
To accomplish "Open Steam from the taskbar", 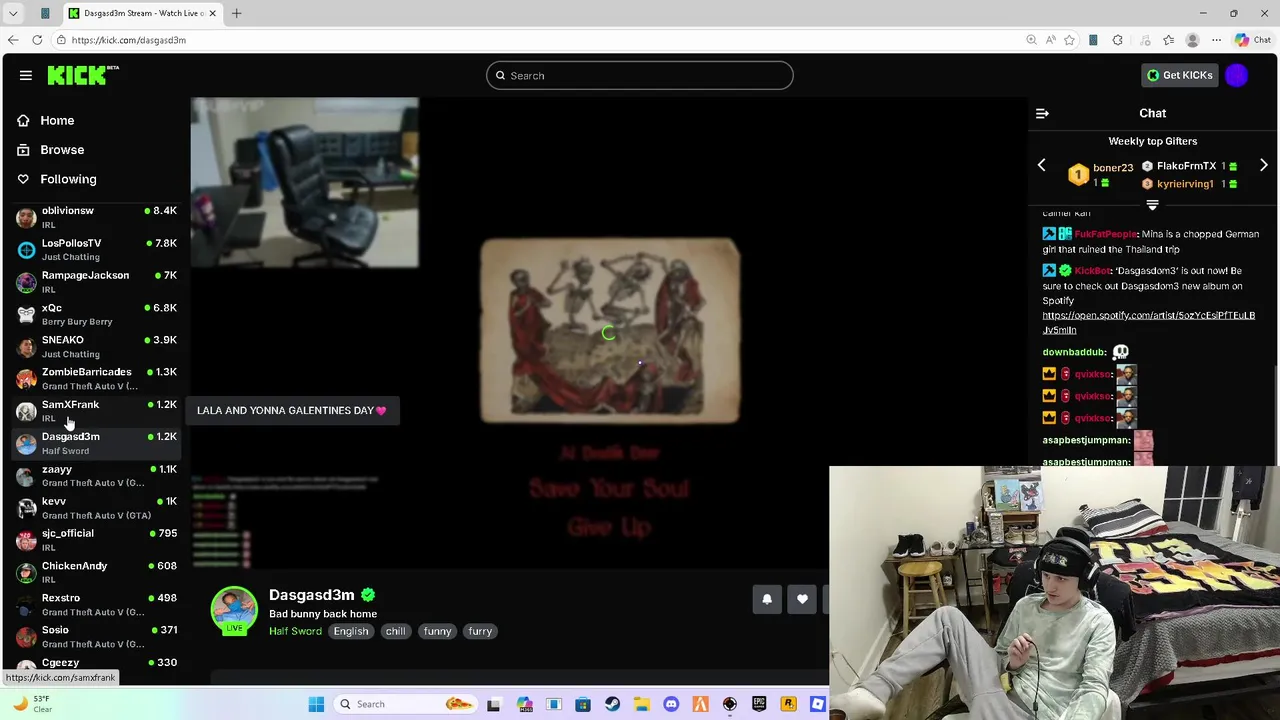I will pos(612,704).
